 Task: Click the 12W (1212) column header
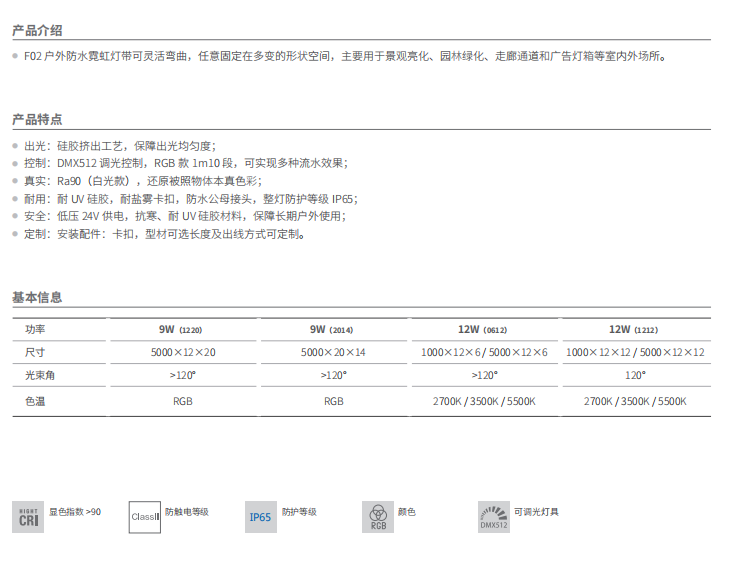coord(633,329)
